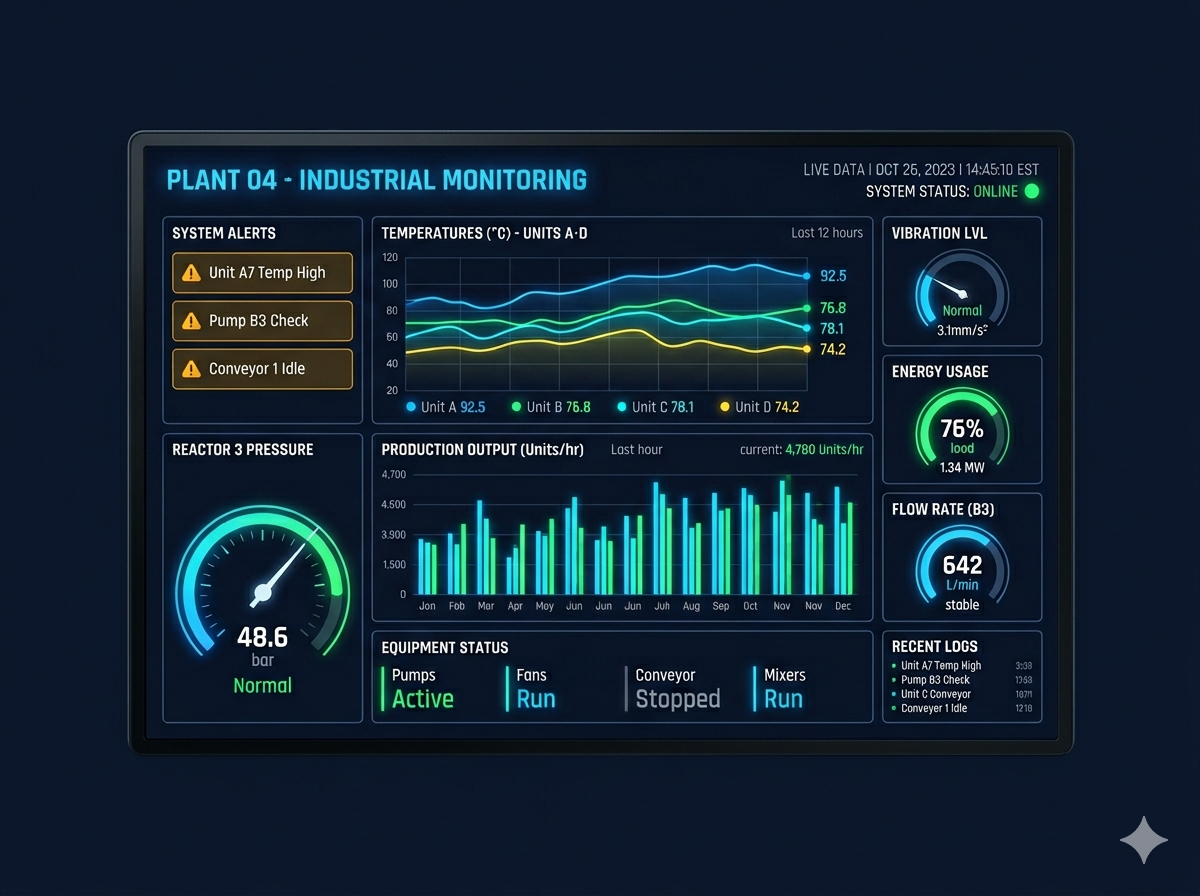
Task: Toggle the Unit B legend marker
Action: tap(514, 406)
